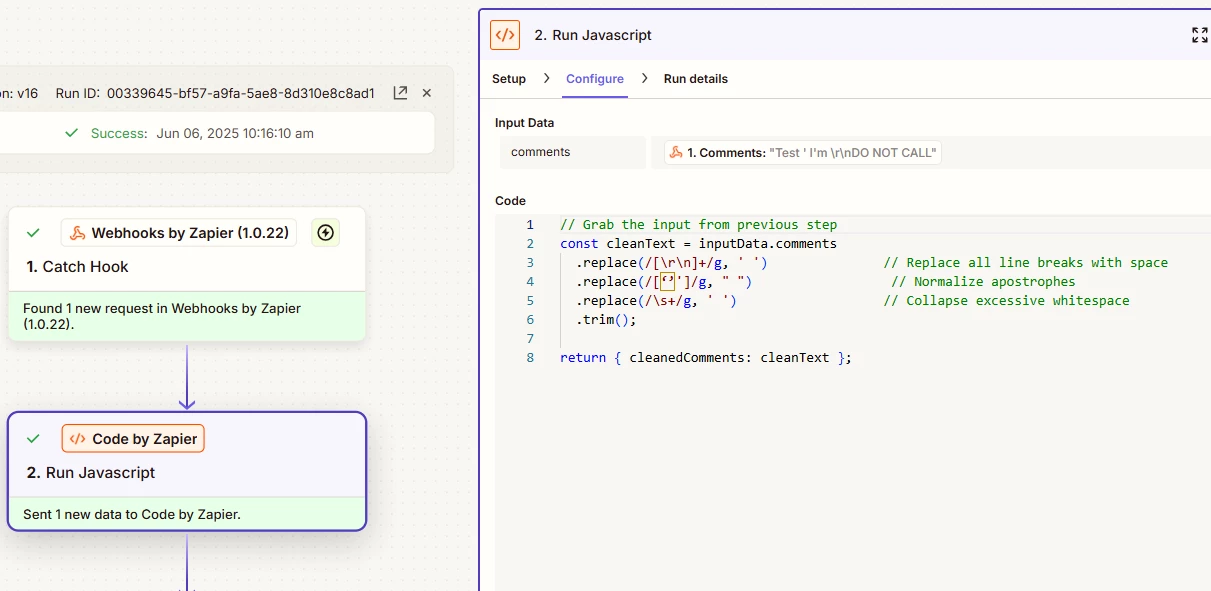Click the Comments mapped value pill
1211x591 pixels.
pos(803,153)
